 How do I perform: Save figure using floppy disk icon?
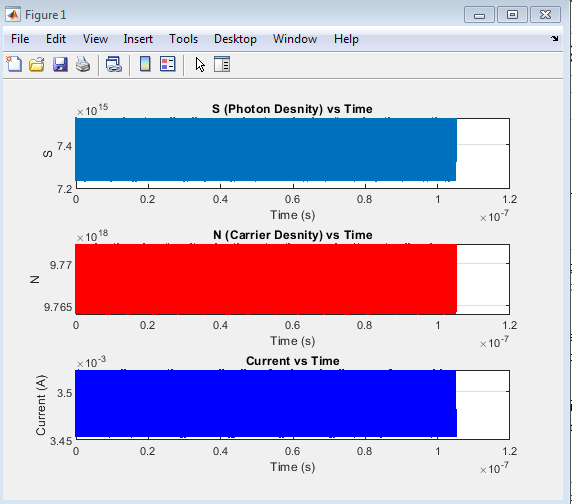[x=60, y=65]
